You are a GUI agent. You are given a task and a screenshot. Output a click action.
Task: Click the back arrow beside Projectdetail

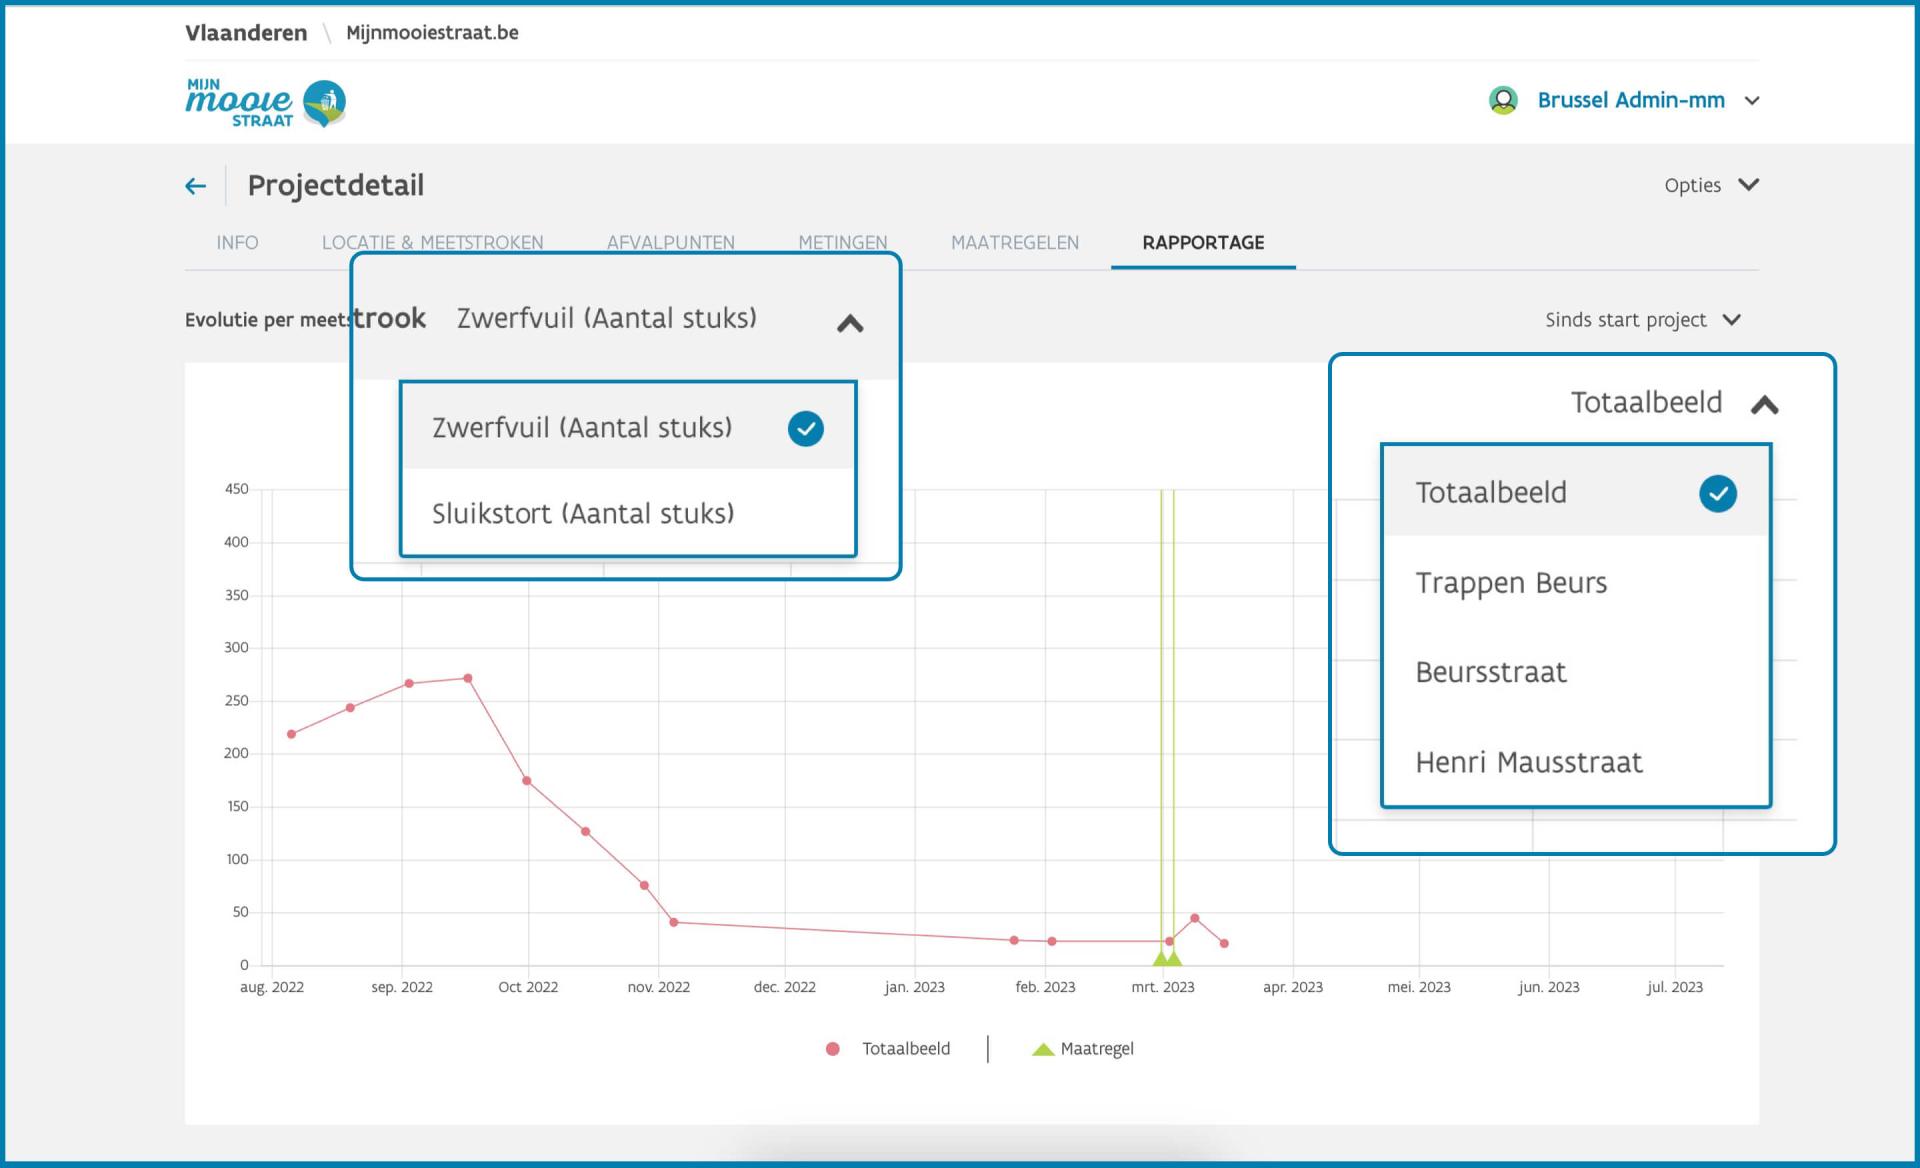click(196, 186)
